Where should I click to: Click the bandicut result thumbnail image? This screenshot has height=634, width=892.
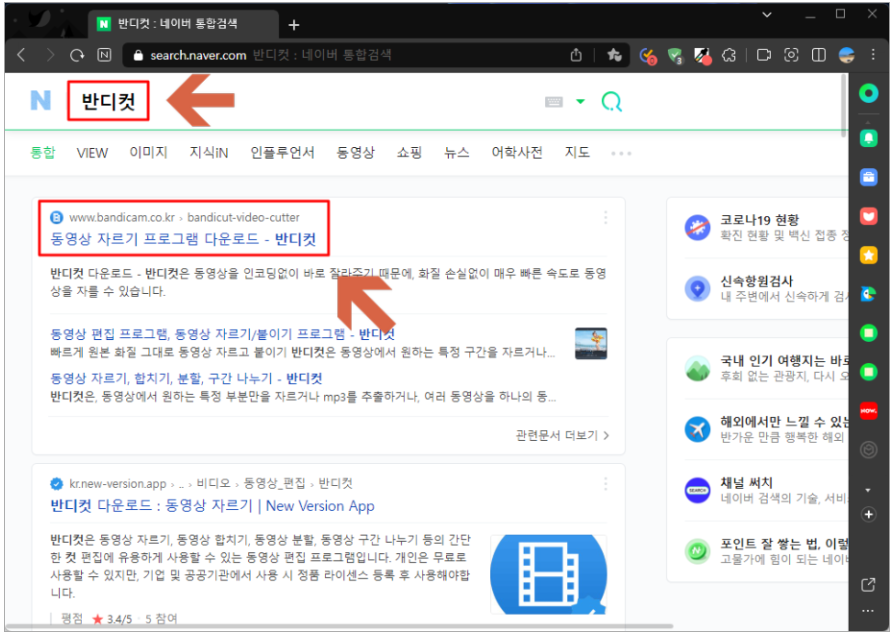591,344
